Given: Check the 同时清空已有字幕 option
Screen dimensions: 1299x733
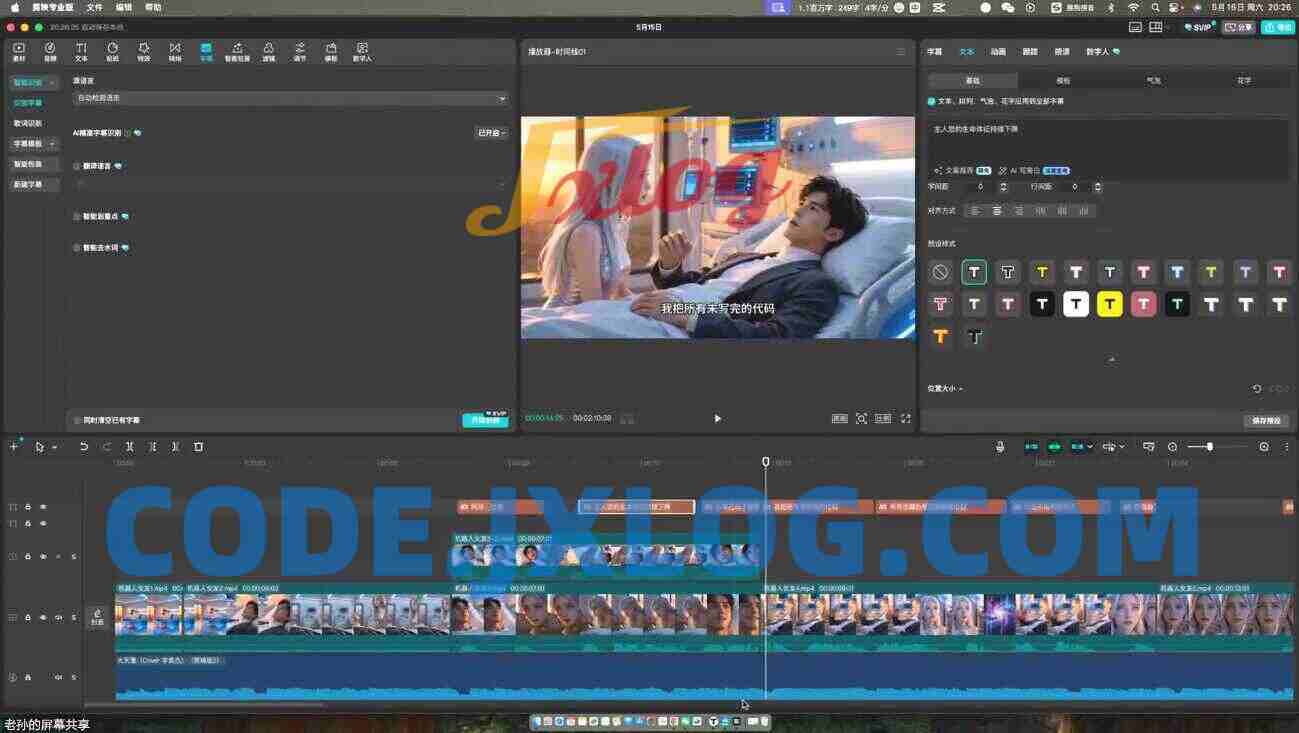Looking at the screenshot, I should tap(77, 420).
